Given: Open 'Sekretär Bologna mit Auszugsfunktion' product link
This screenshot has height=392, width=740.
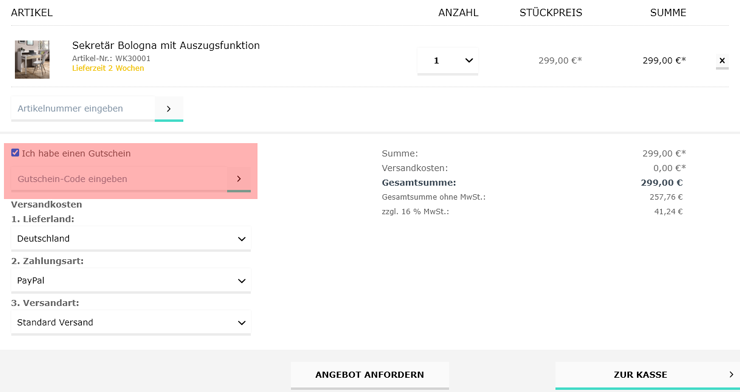Looking at the screenshot, I should (166, 45).
